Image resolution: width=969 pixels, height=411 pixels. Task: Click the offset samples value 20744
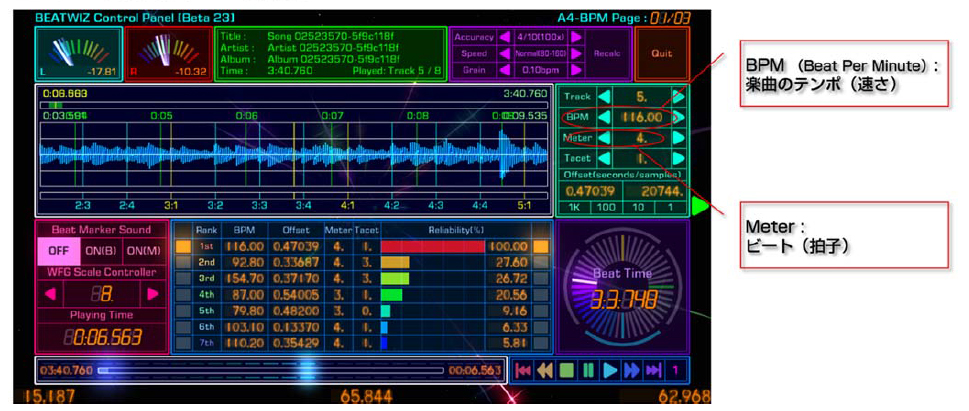(655, 192)
